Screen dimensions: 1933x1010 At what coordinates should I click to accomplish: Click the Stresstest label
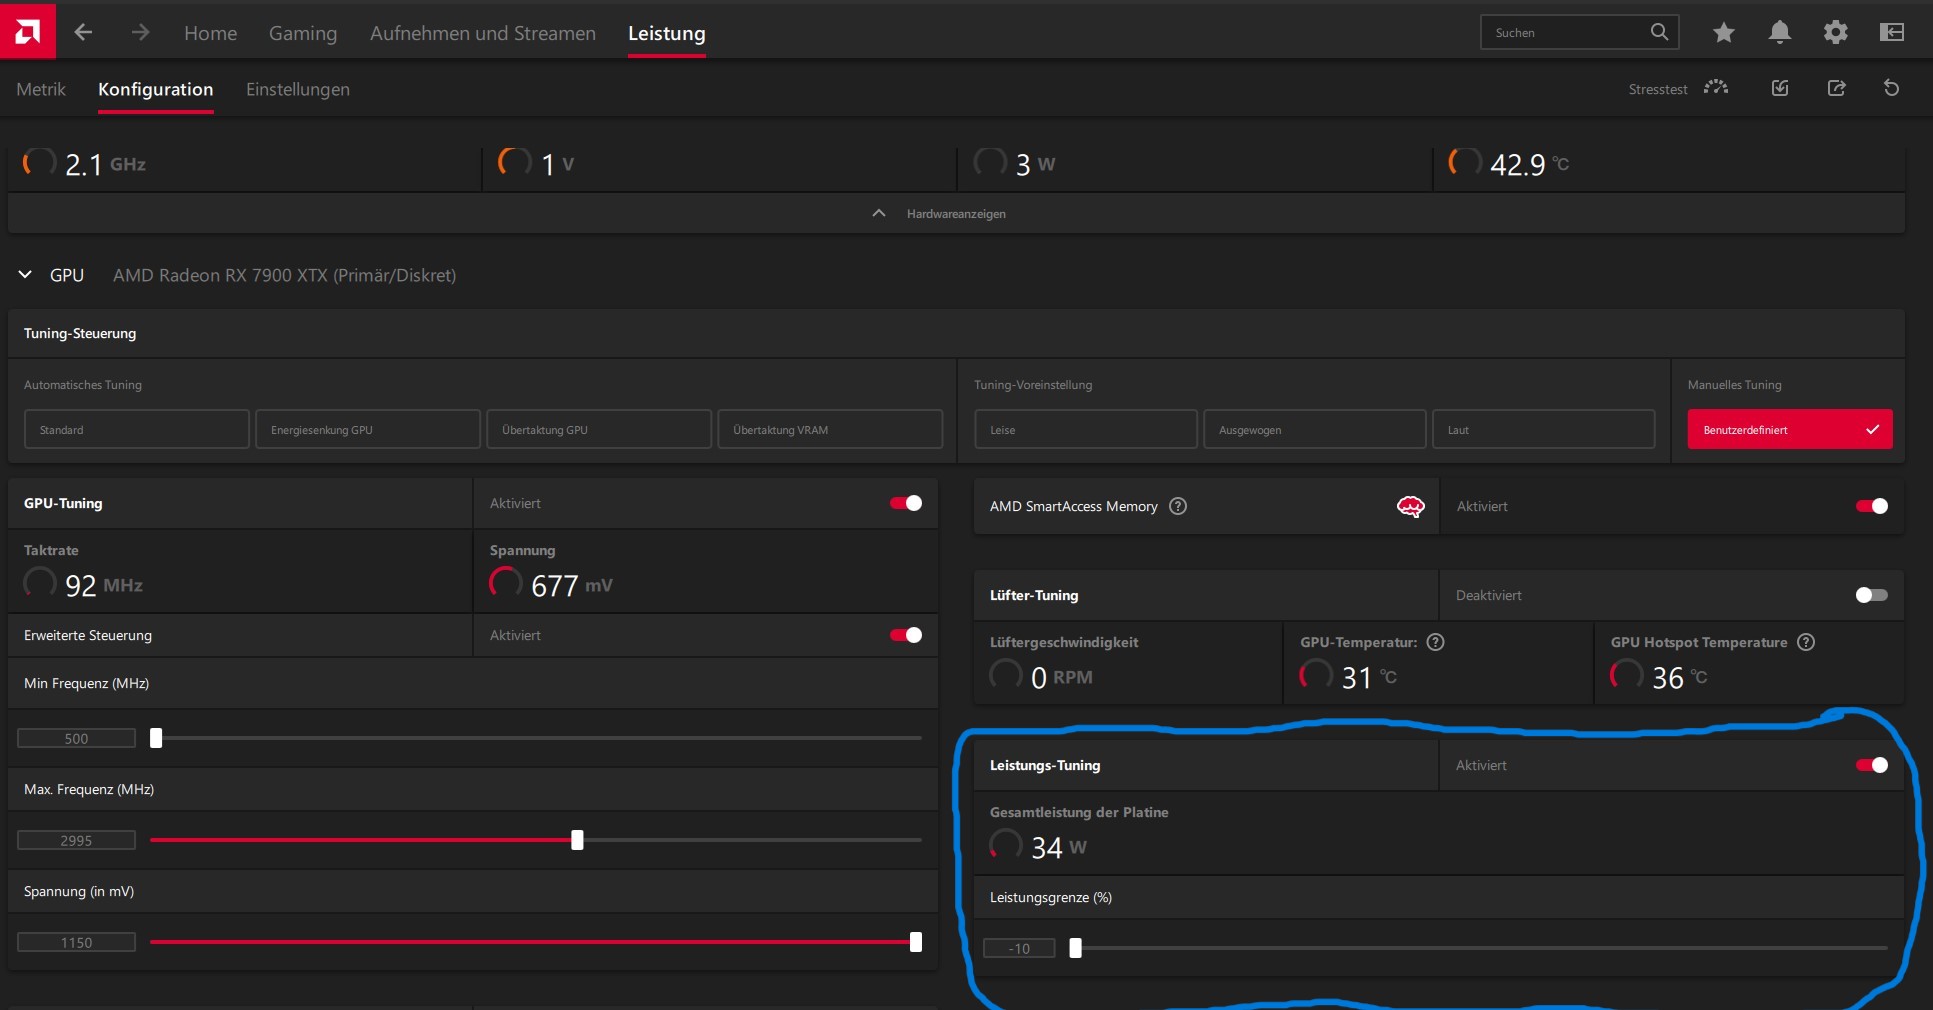1658,89
